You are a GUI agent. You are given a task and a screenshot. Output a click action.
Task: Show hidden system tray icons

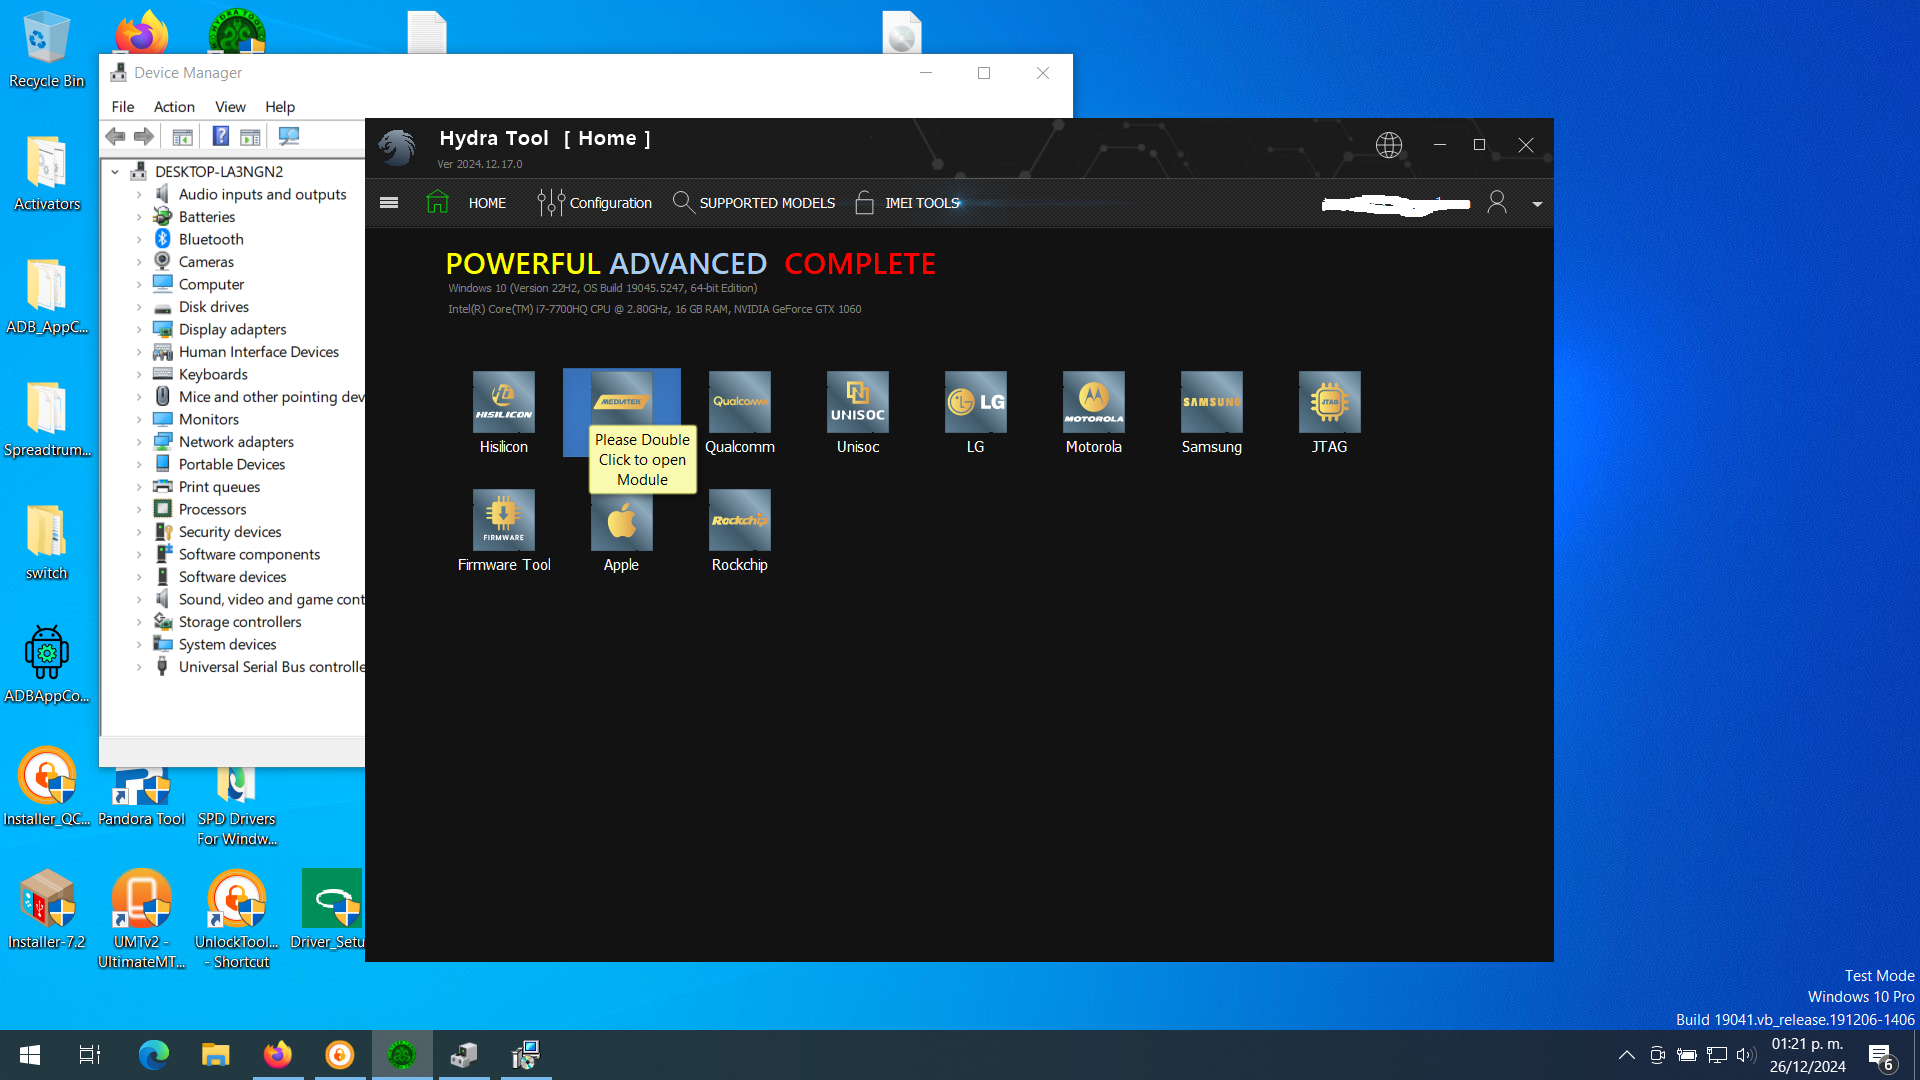[1627, 1055]
